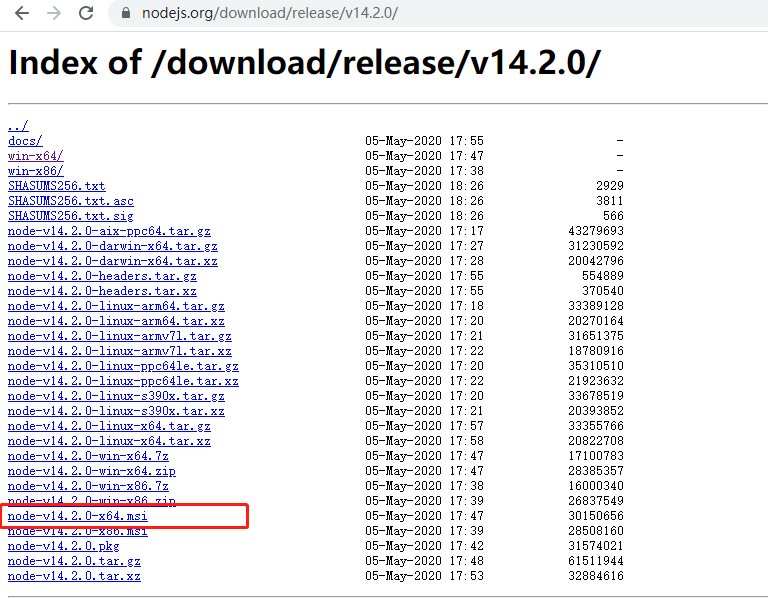Open the win-x64/ folder link
The width and height of the screenshot is (768, 598).
click(x=36, y=156)
